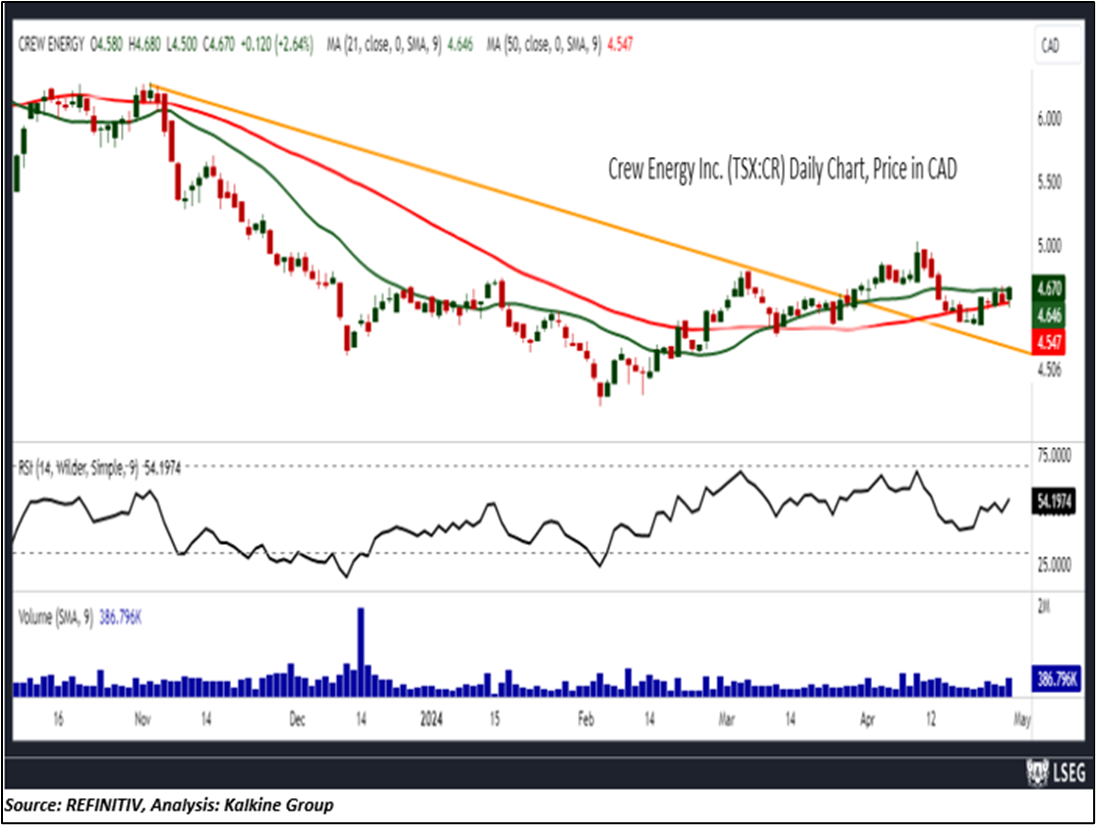Click the Apr date on time axis
Viewport: 1096px width, 825px height.
point(867,719)
